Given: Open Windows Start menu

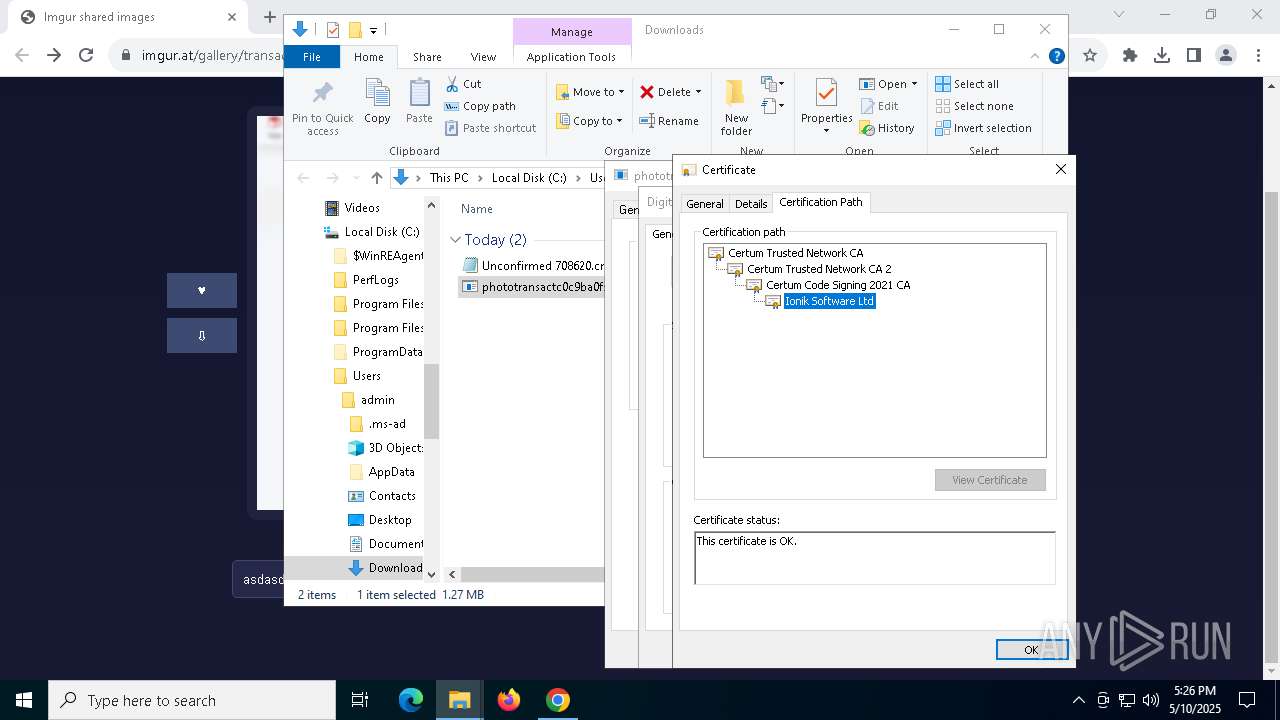Looking at the screenshot, I should coord(24,700).
